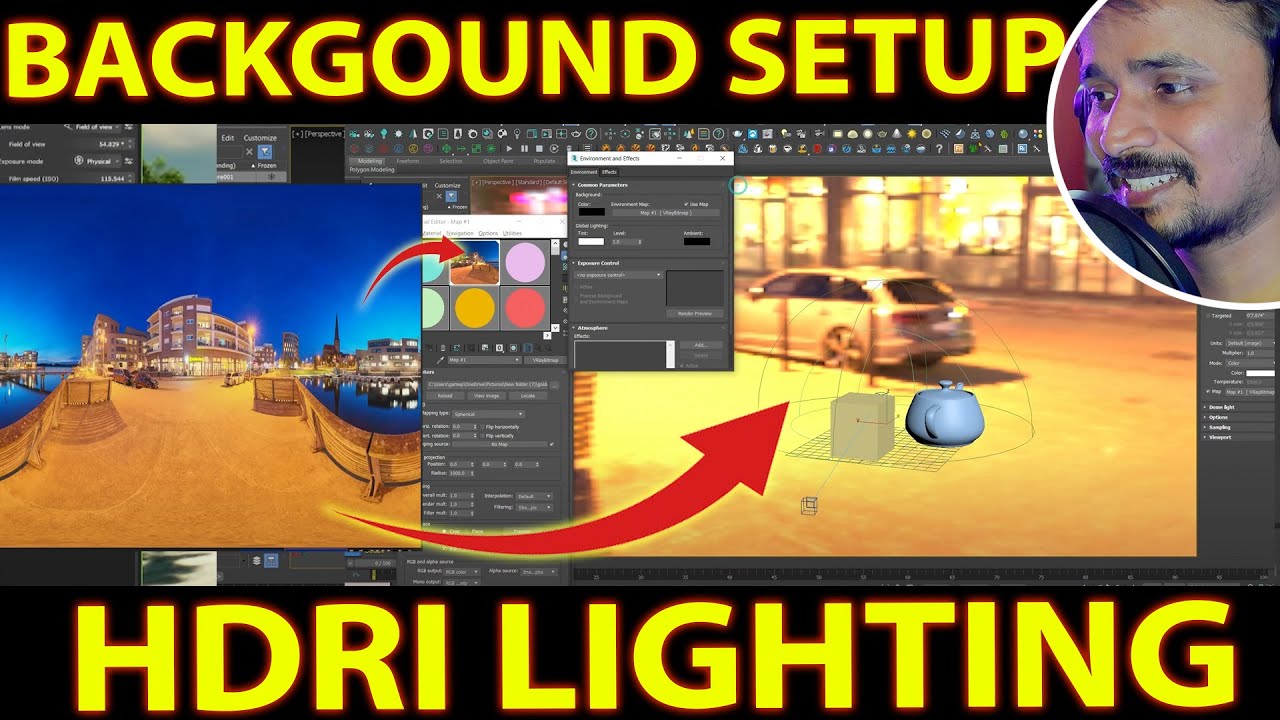This screenshot has width=1280, height=720.
Task: Toggle Flip horizontally checkbox
Action: click(x=482, y=427)
